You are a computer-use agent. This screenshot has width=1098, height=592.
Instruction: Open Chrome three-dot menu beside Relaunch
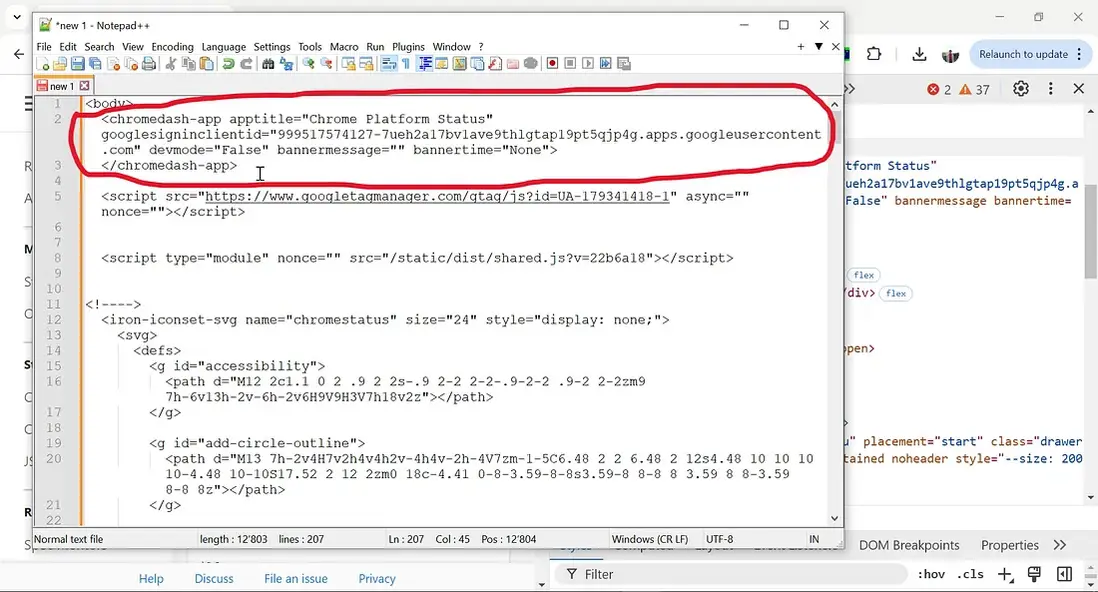tap(1079, 54)
